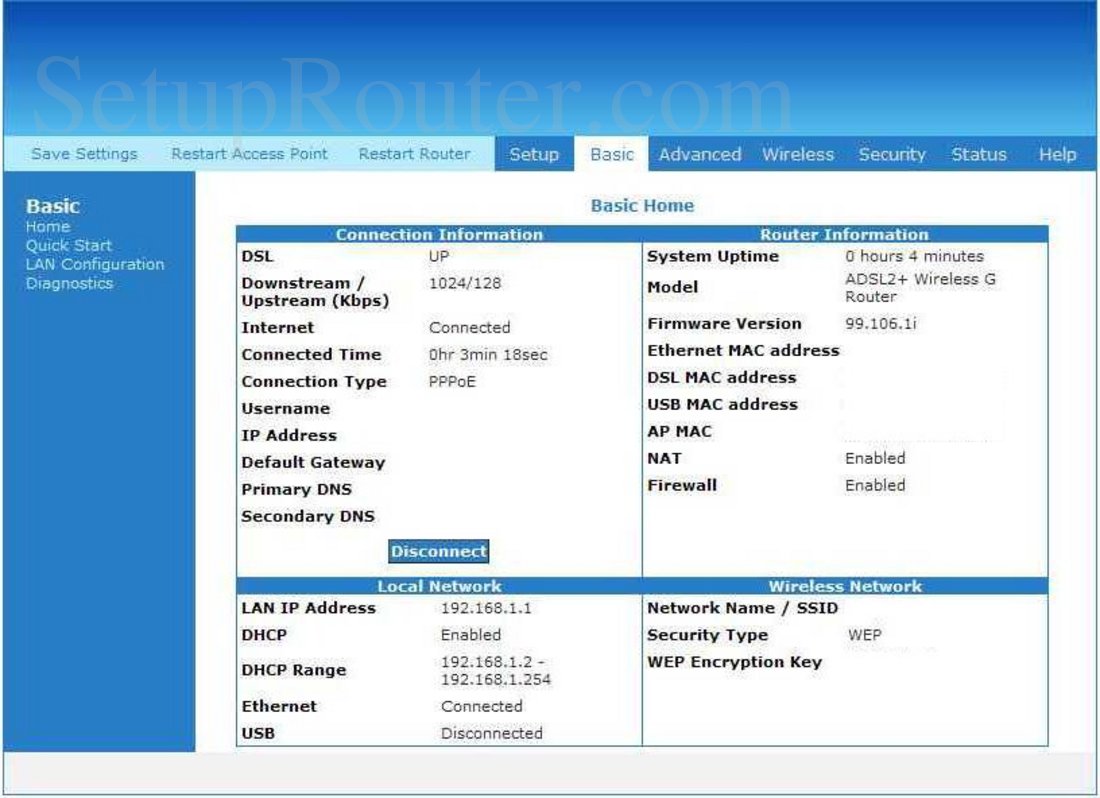
Task: Open LAN Configuration in the sidebar
Action: coord(95,264)
